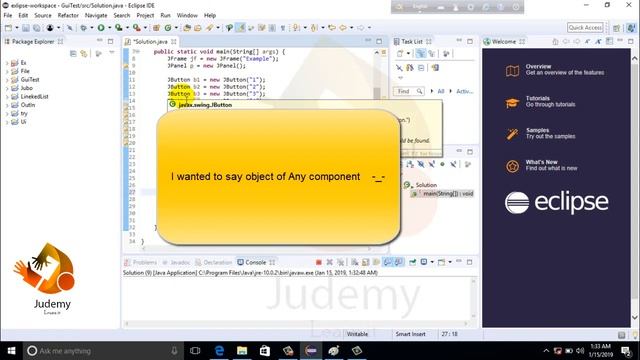Click Remove Launch gray X in Console
Screen dimensions: 640x360
[x=329, y=262]
